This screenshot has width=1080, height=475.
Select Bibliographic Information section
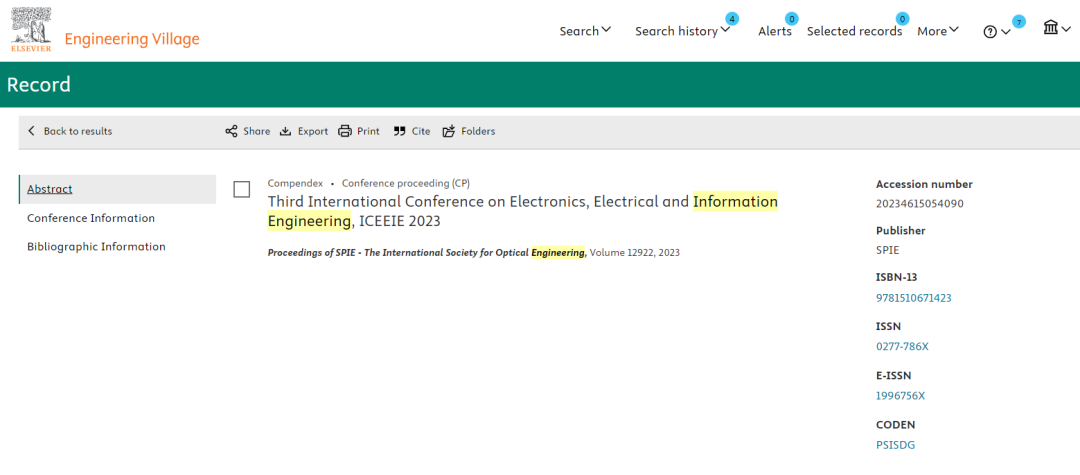[x=96, y=246]
